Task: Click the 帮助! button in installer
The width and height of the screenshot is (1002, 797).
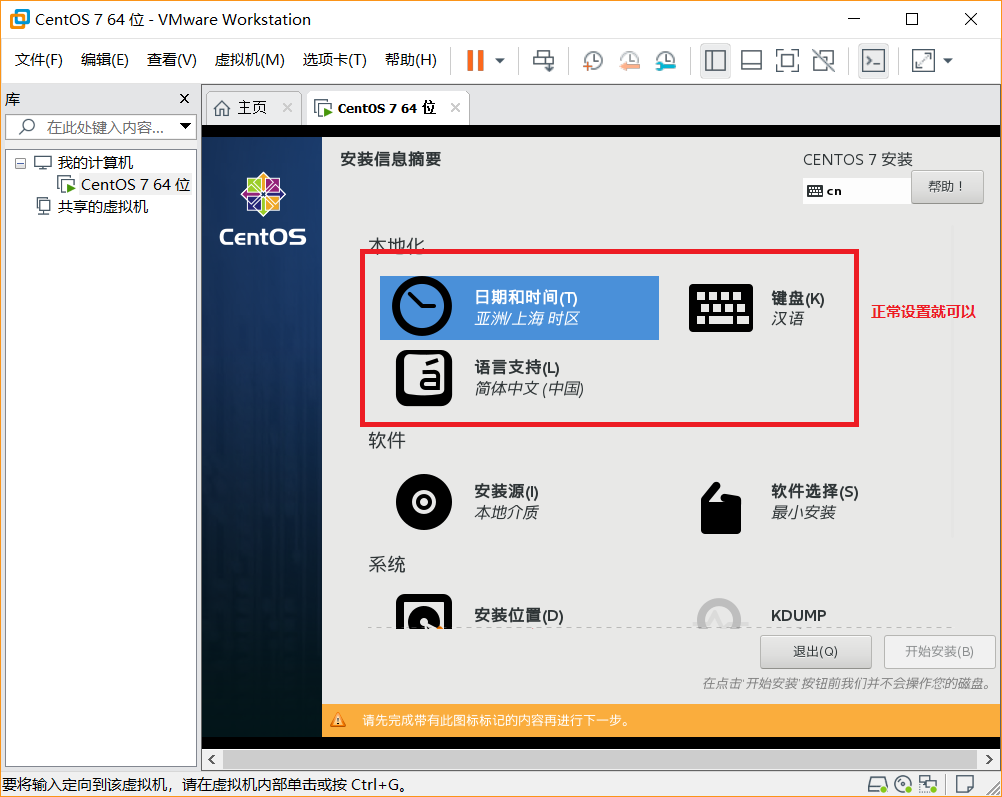Action: coord(946,187)
